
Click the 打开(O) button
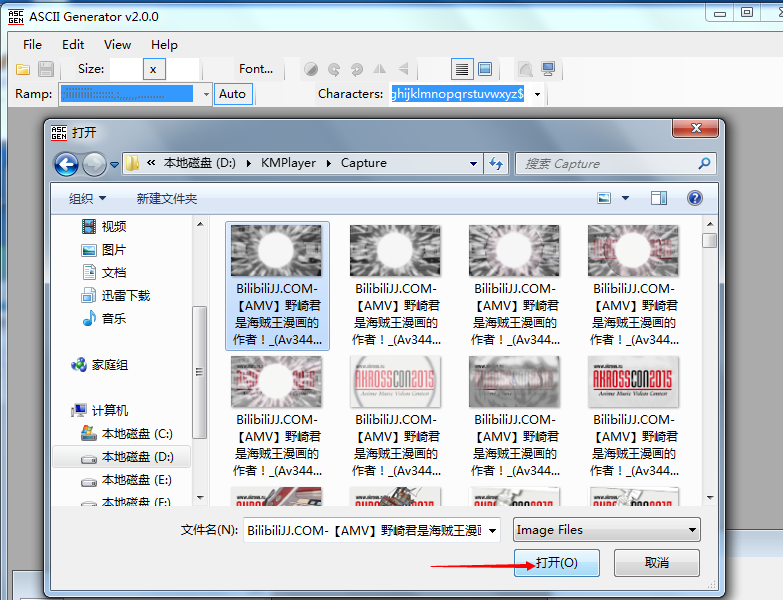556,563
